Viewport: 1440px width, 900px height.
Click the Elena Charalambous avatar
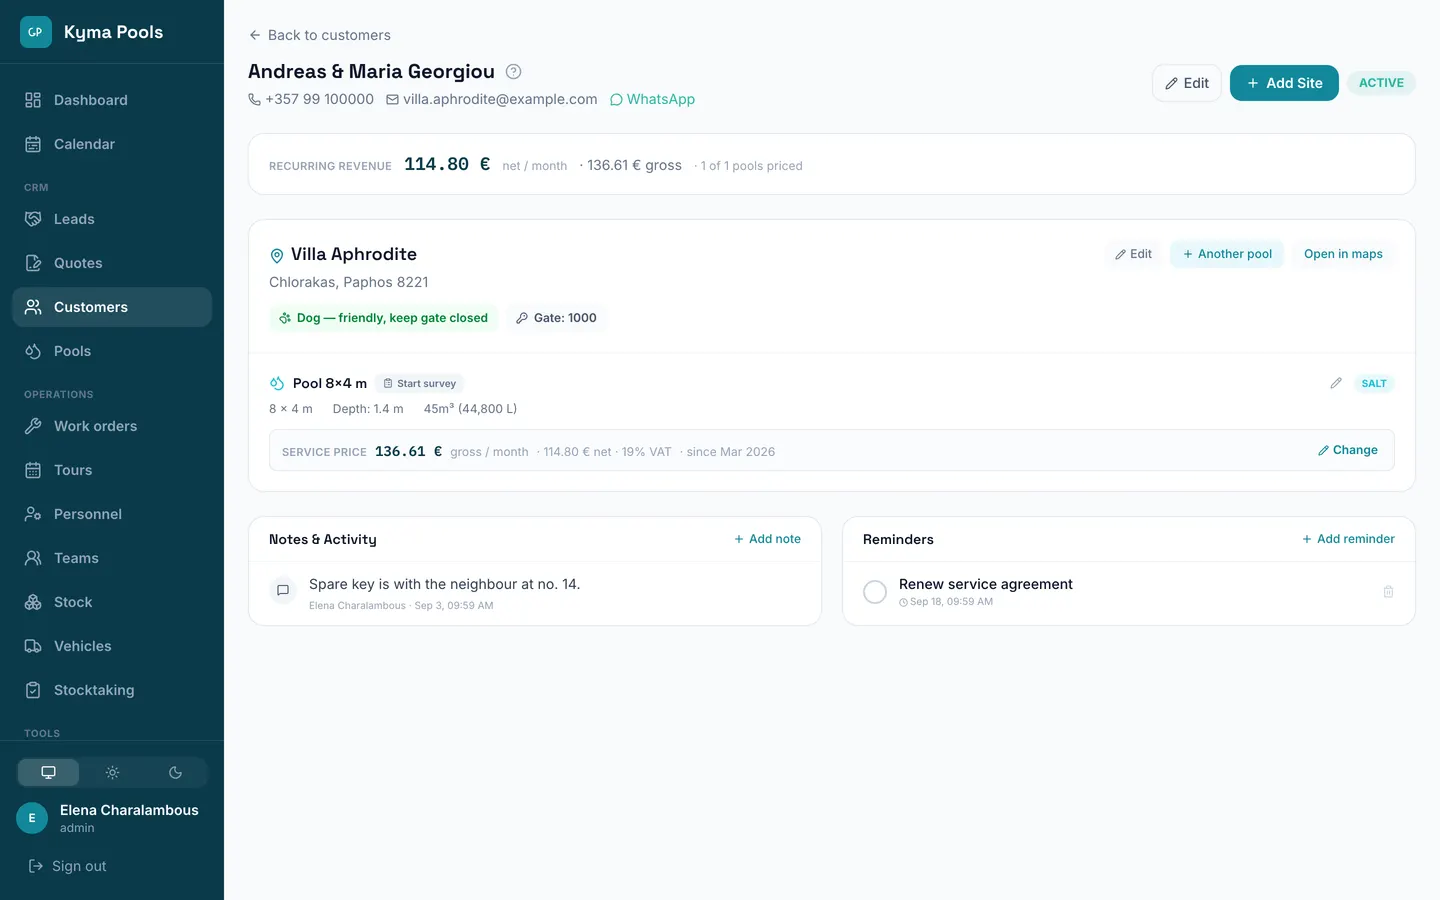coord(32,818)
